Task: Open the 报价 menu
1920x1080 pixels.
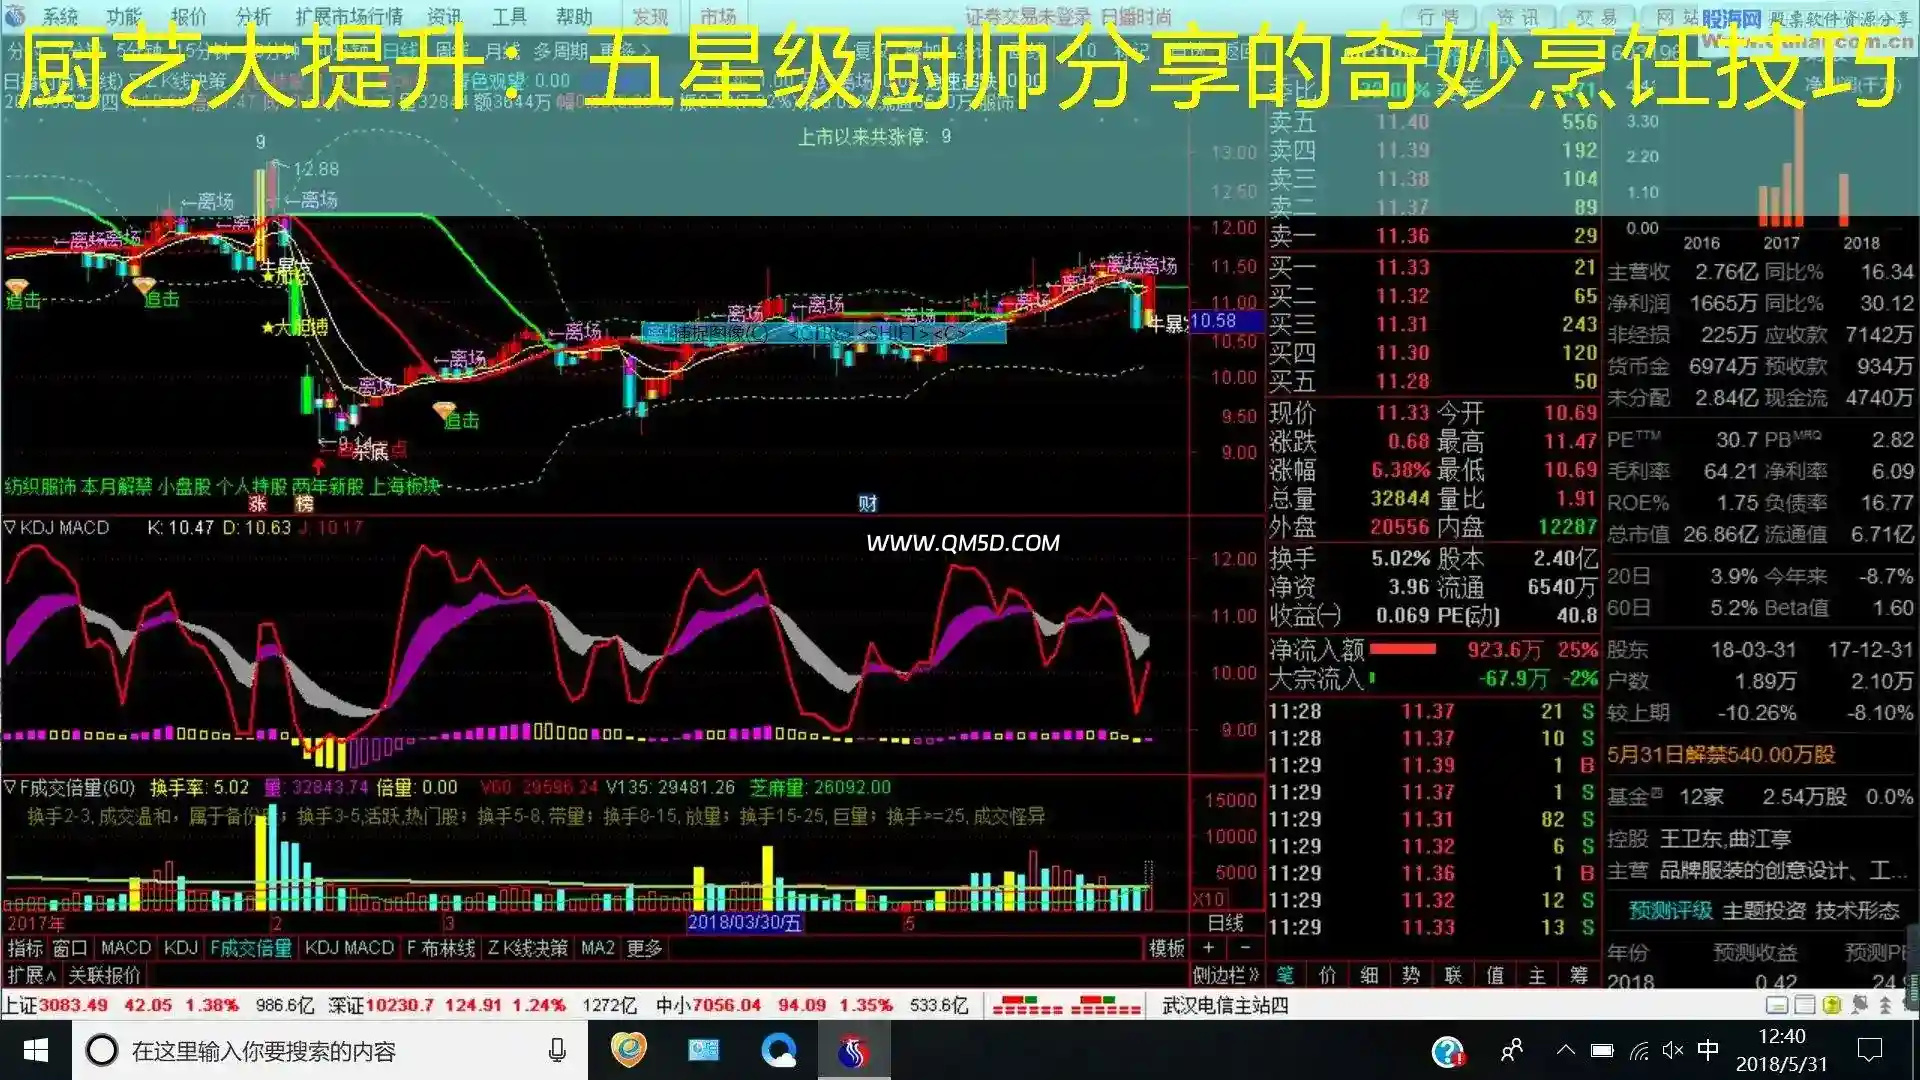Action: (188, 16)
